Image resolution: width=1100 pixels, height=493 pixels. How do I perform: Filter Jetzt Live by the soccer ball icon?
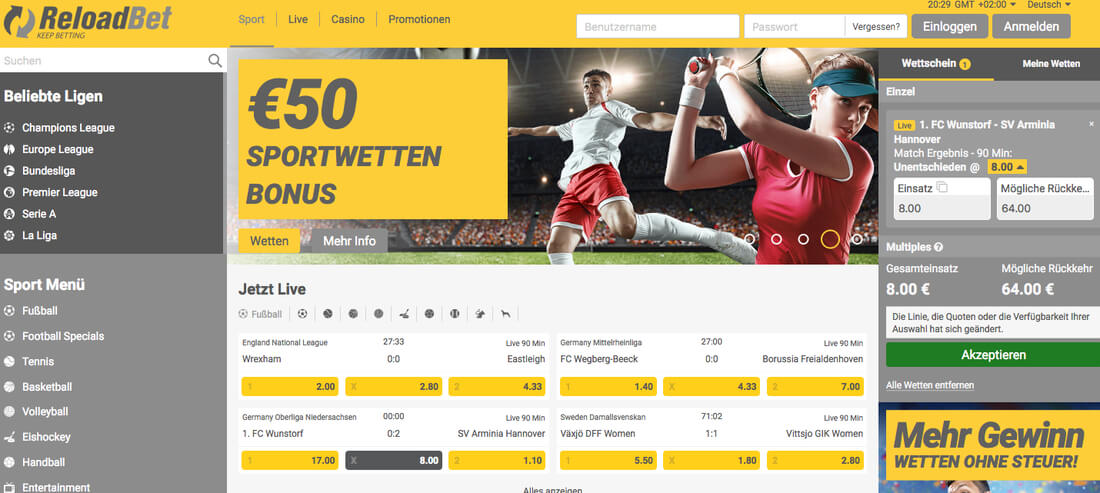[302, 314]
